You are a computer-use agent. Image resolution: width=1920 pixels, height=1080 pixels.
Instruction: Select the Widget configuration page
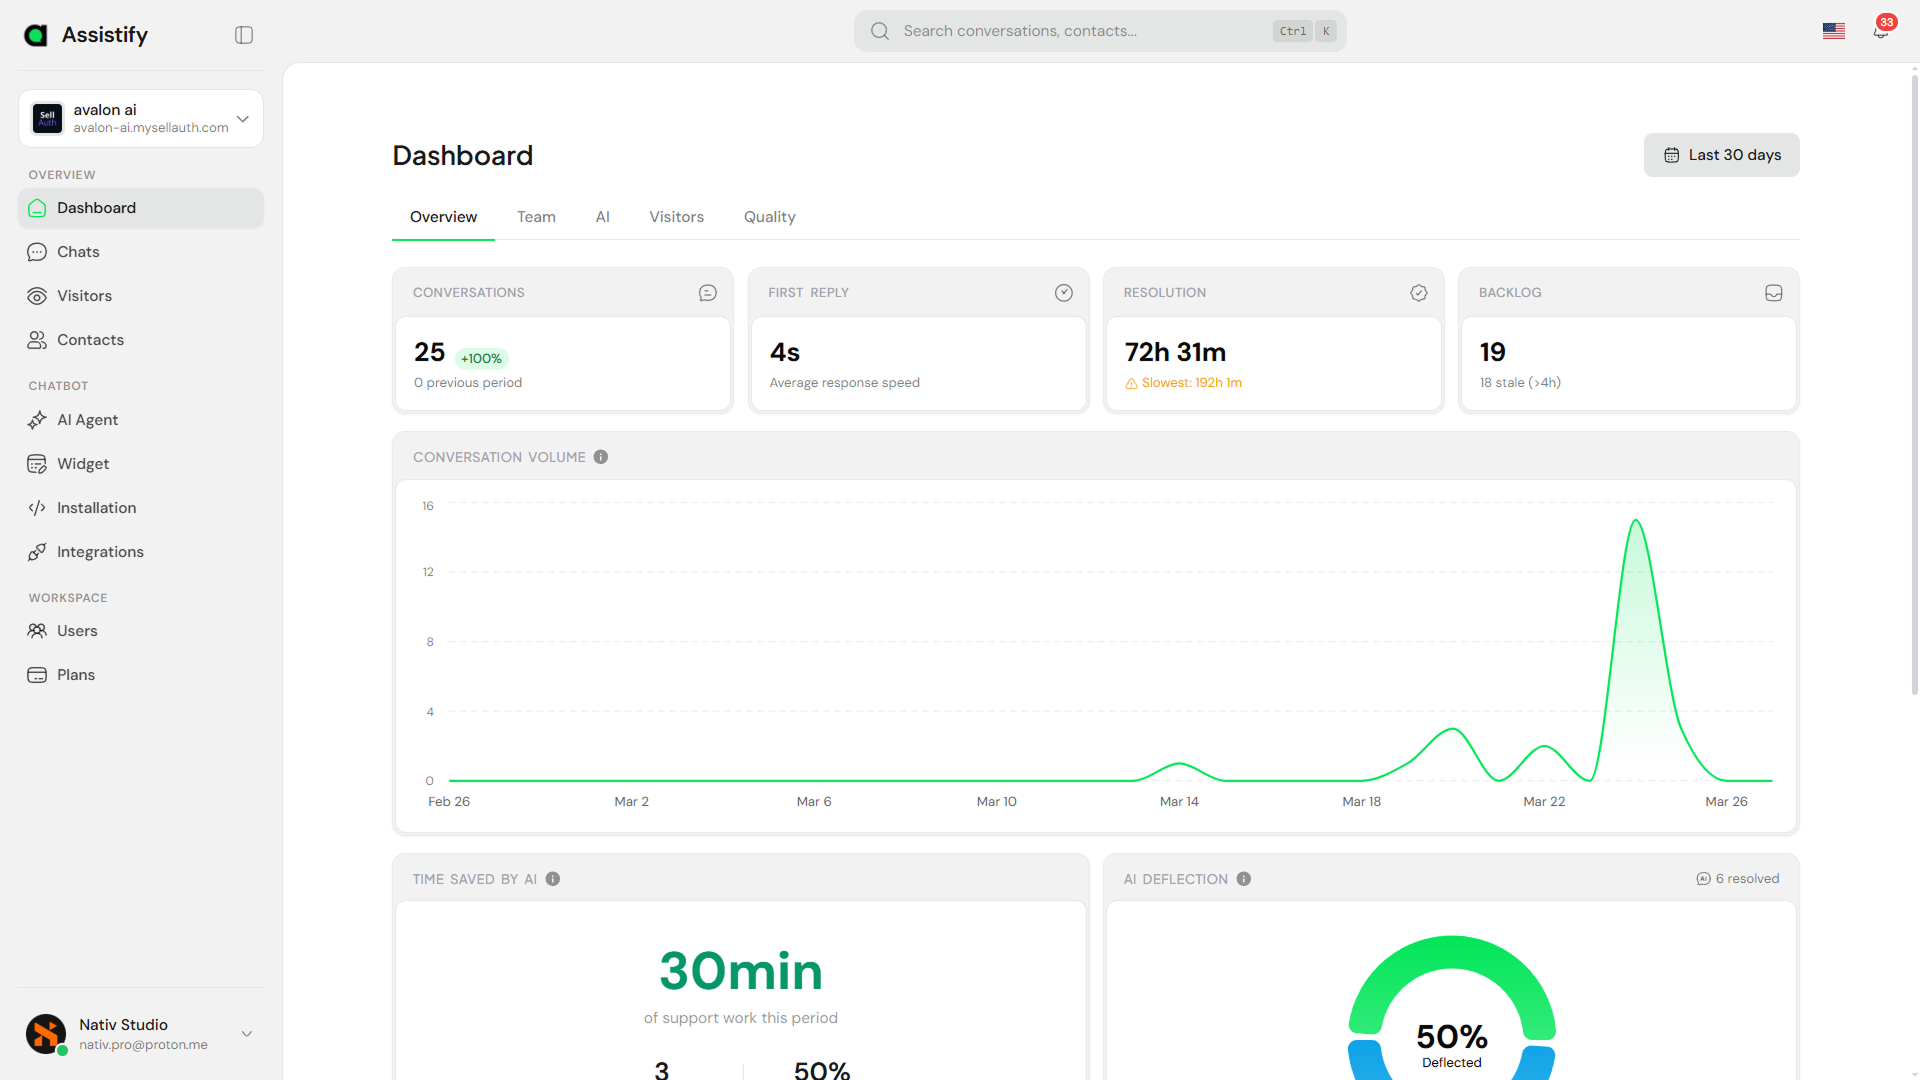click(83, 463)
